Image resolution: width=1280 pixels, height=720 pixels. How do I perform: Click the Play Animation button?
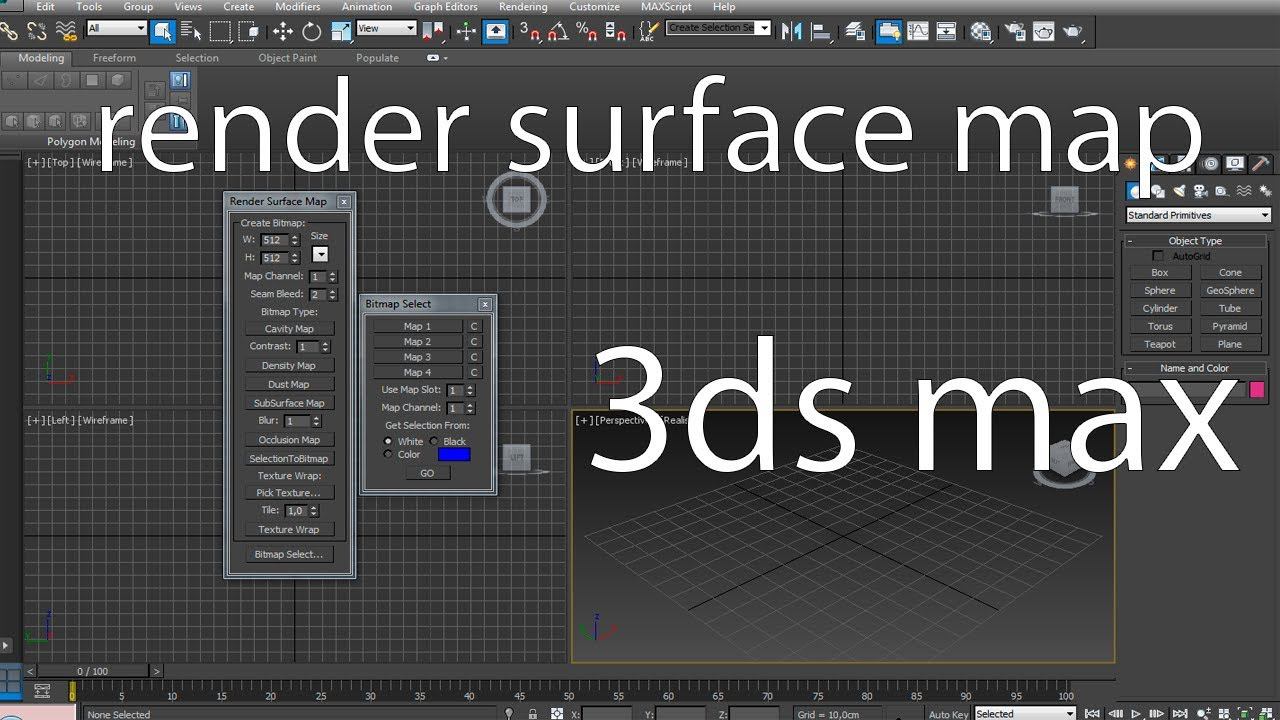click(1137, 714)
